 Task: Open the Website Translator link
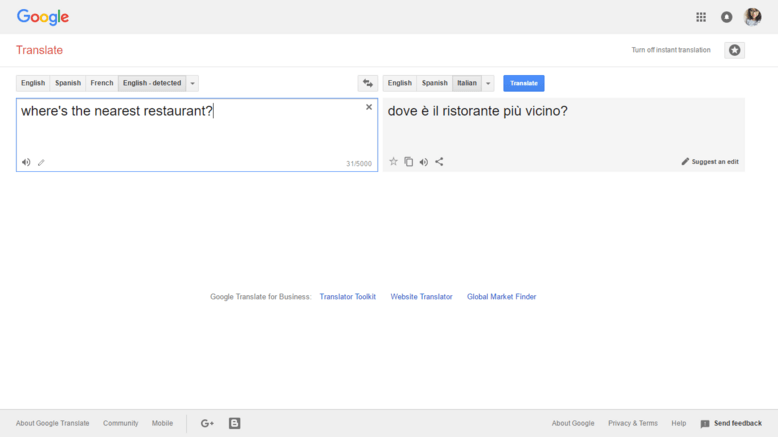pos(421,297)
